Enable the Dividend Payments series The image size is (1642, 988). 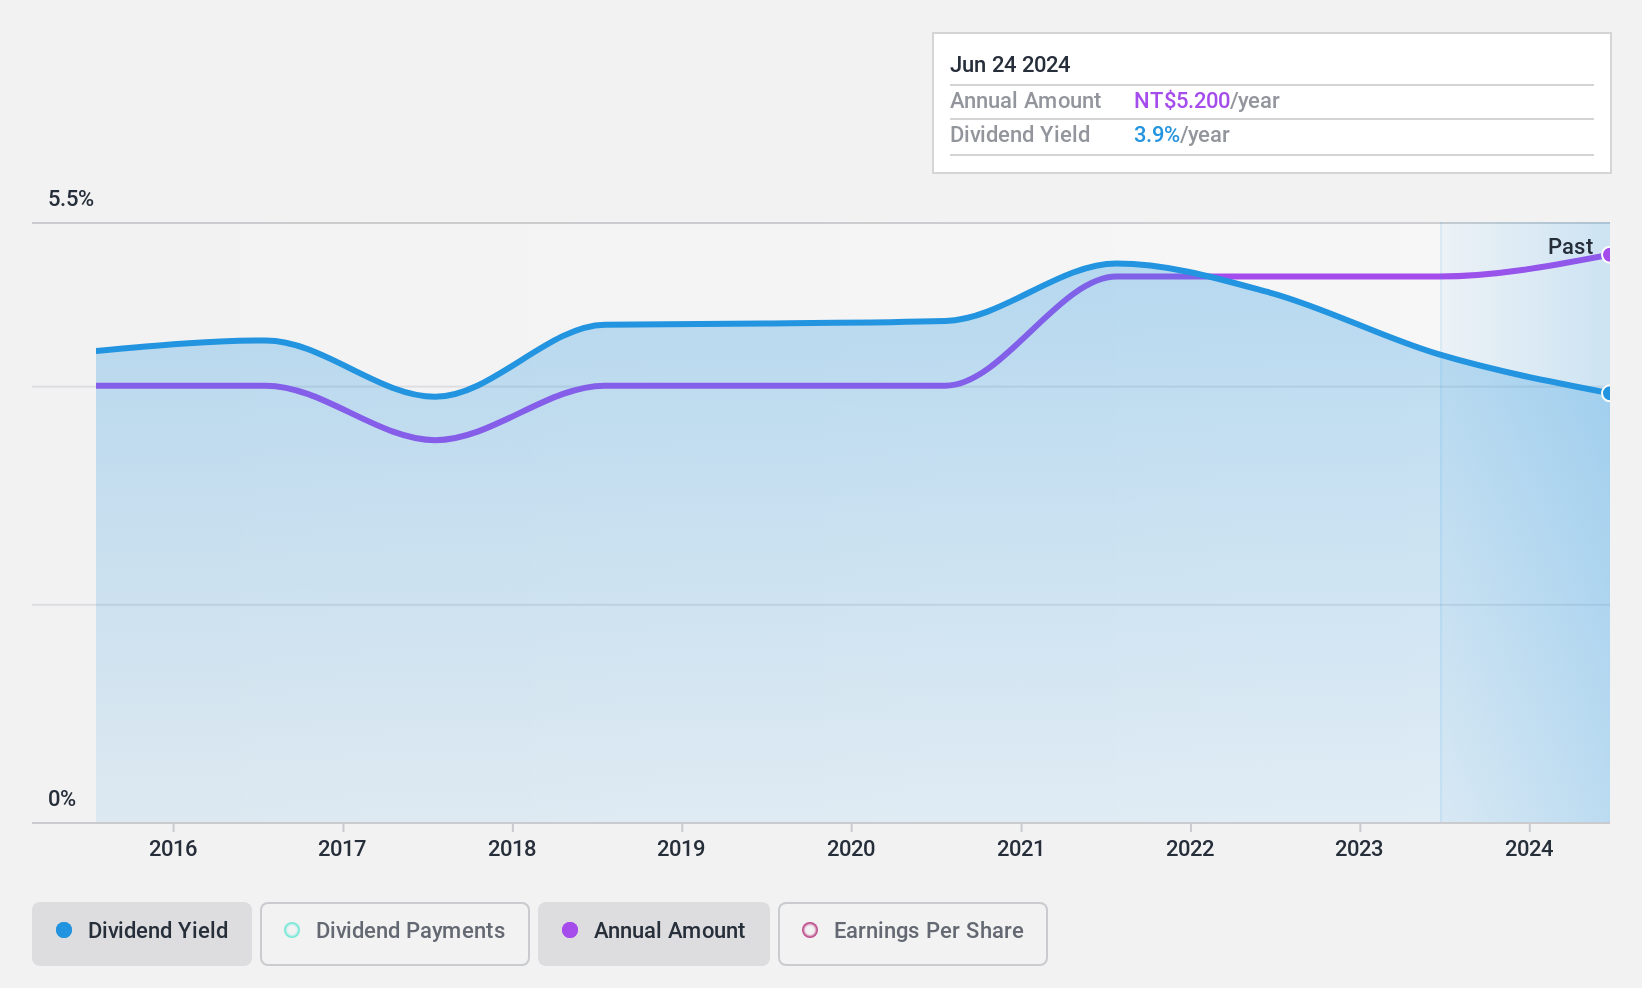(x=395, y=934)
